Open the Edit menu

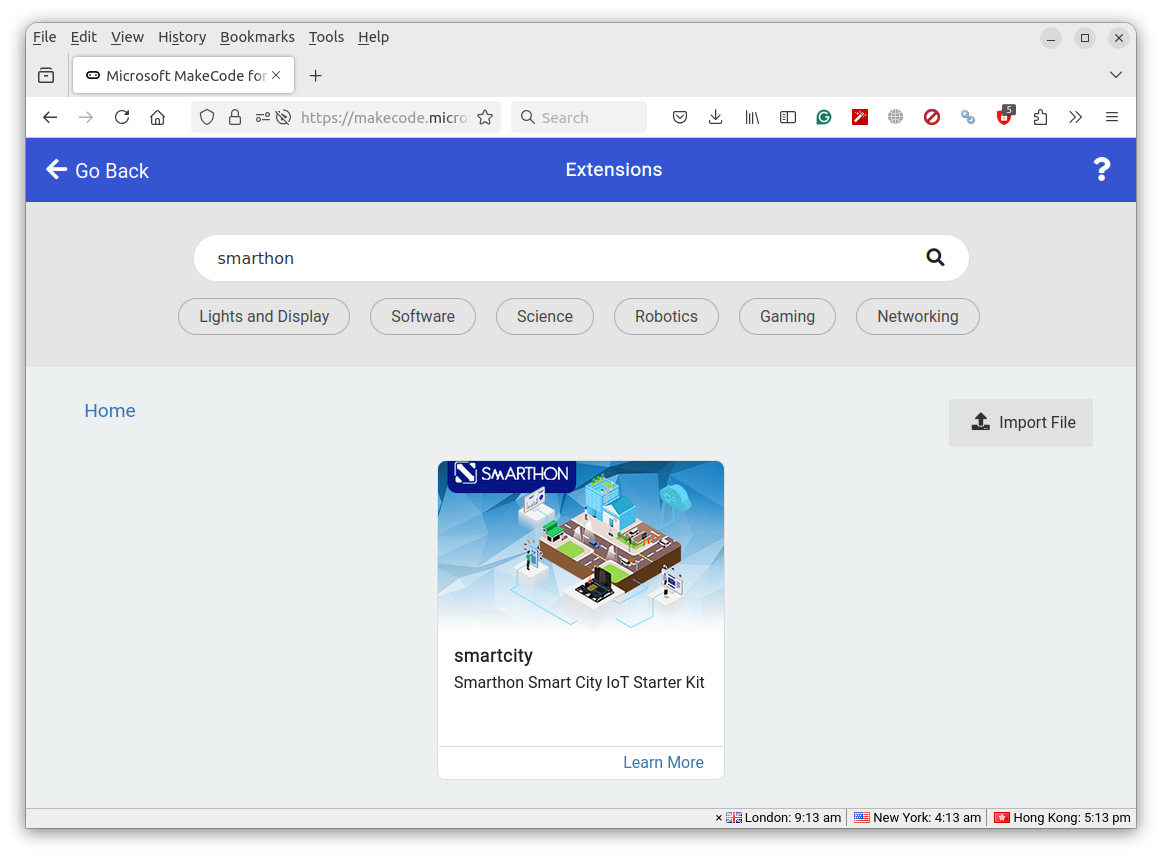pos(84,37)
